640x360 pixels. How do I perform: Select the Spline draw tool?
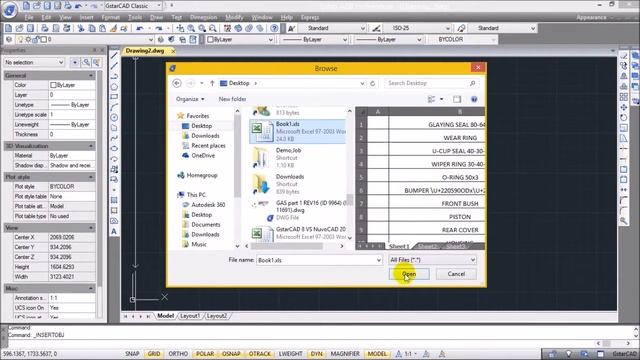(x=114, y=138)
